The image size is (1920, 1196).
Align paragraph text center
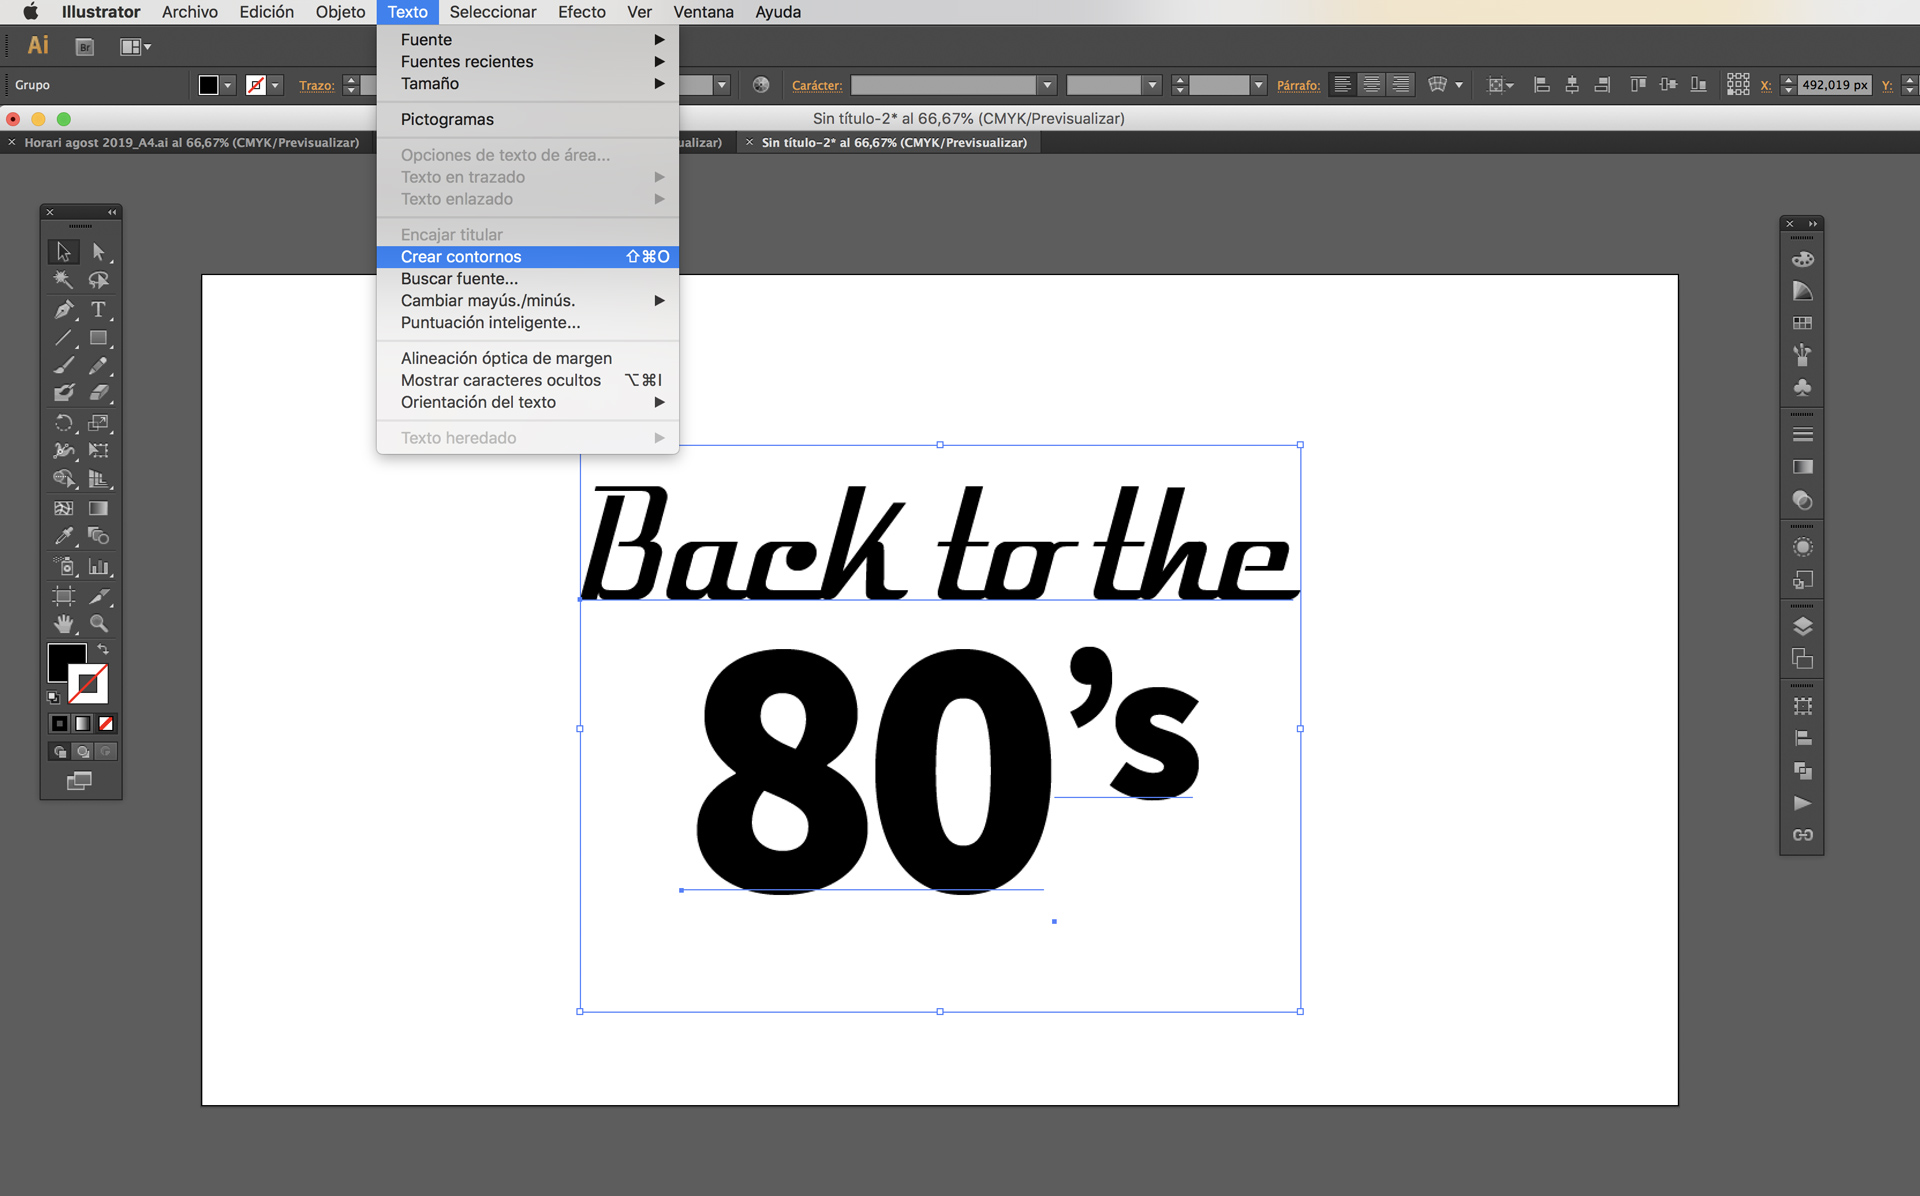tap(1372, 85)
